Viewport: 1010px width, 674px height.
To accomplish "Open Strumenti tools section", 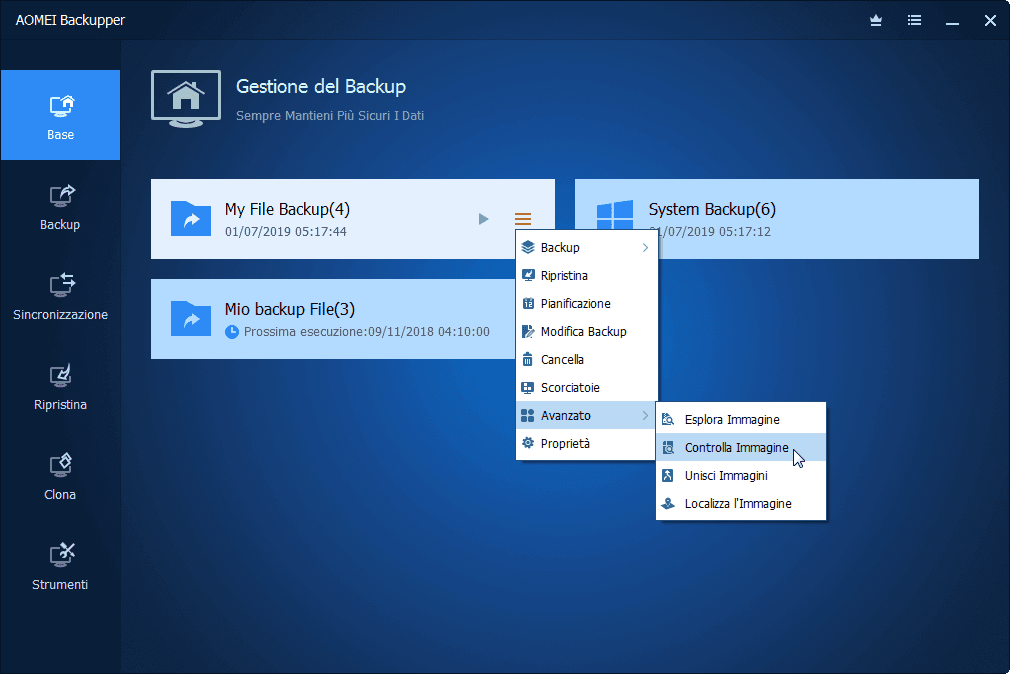I will [x=60, y=567].
